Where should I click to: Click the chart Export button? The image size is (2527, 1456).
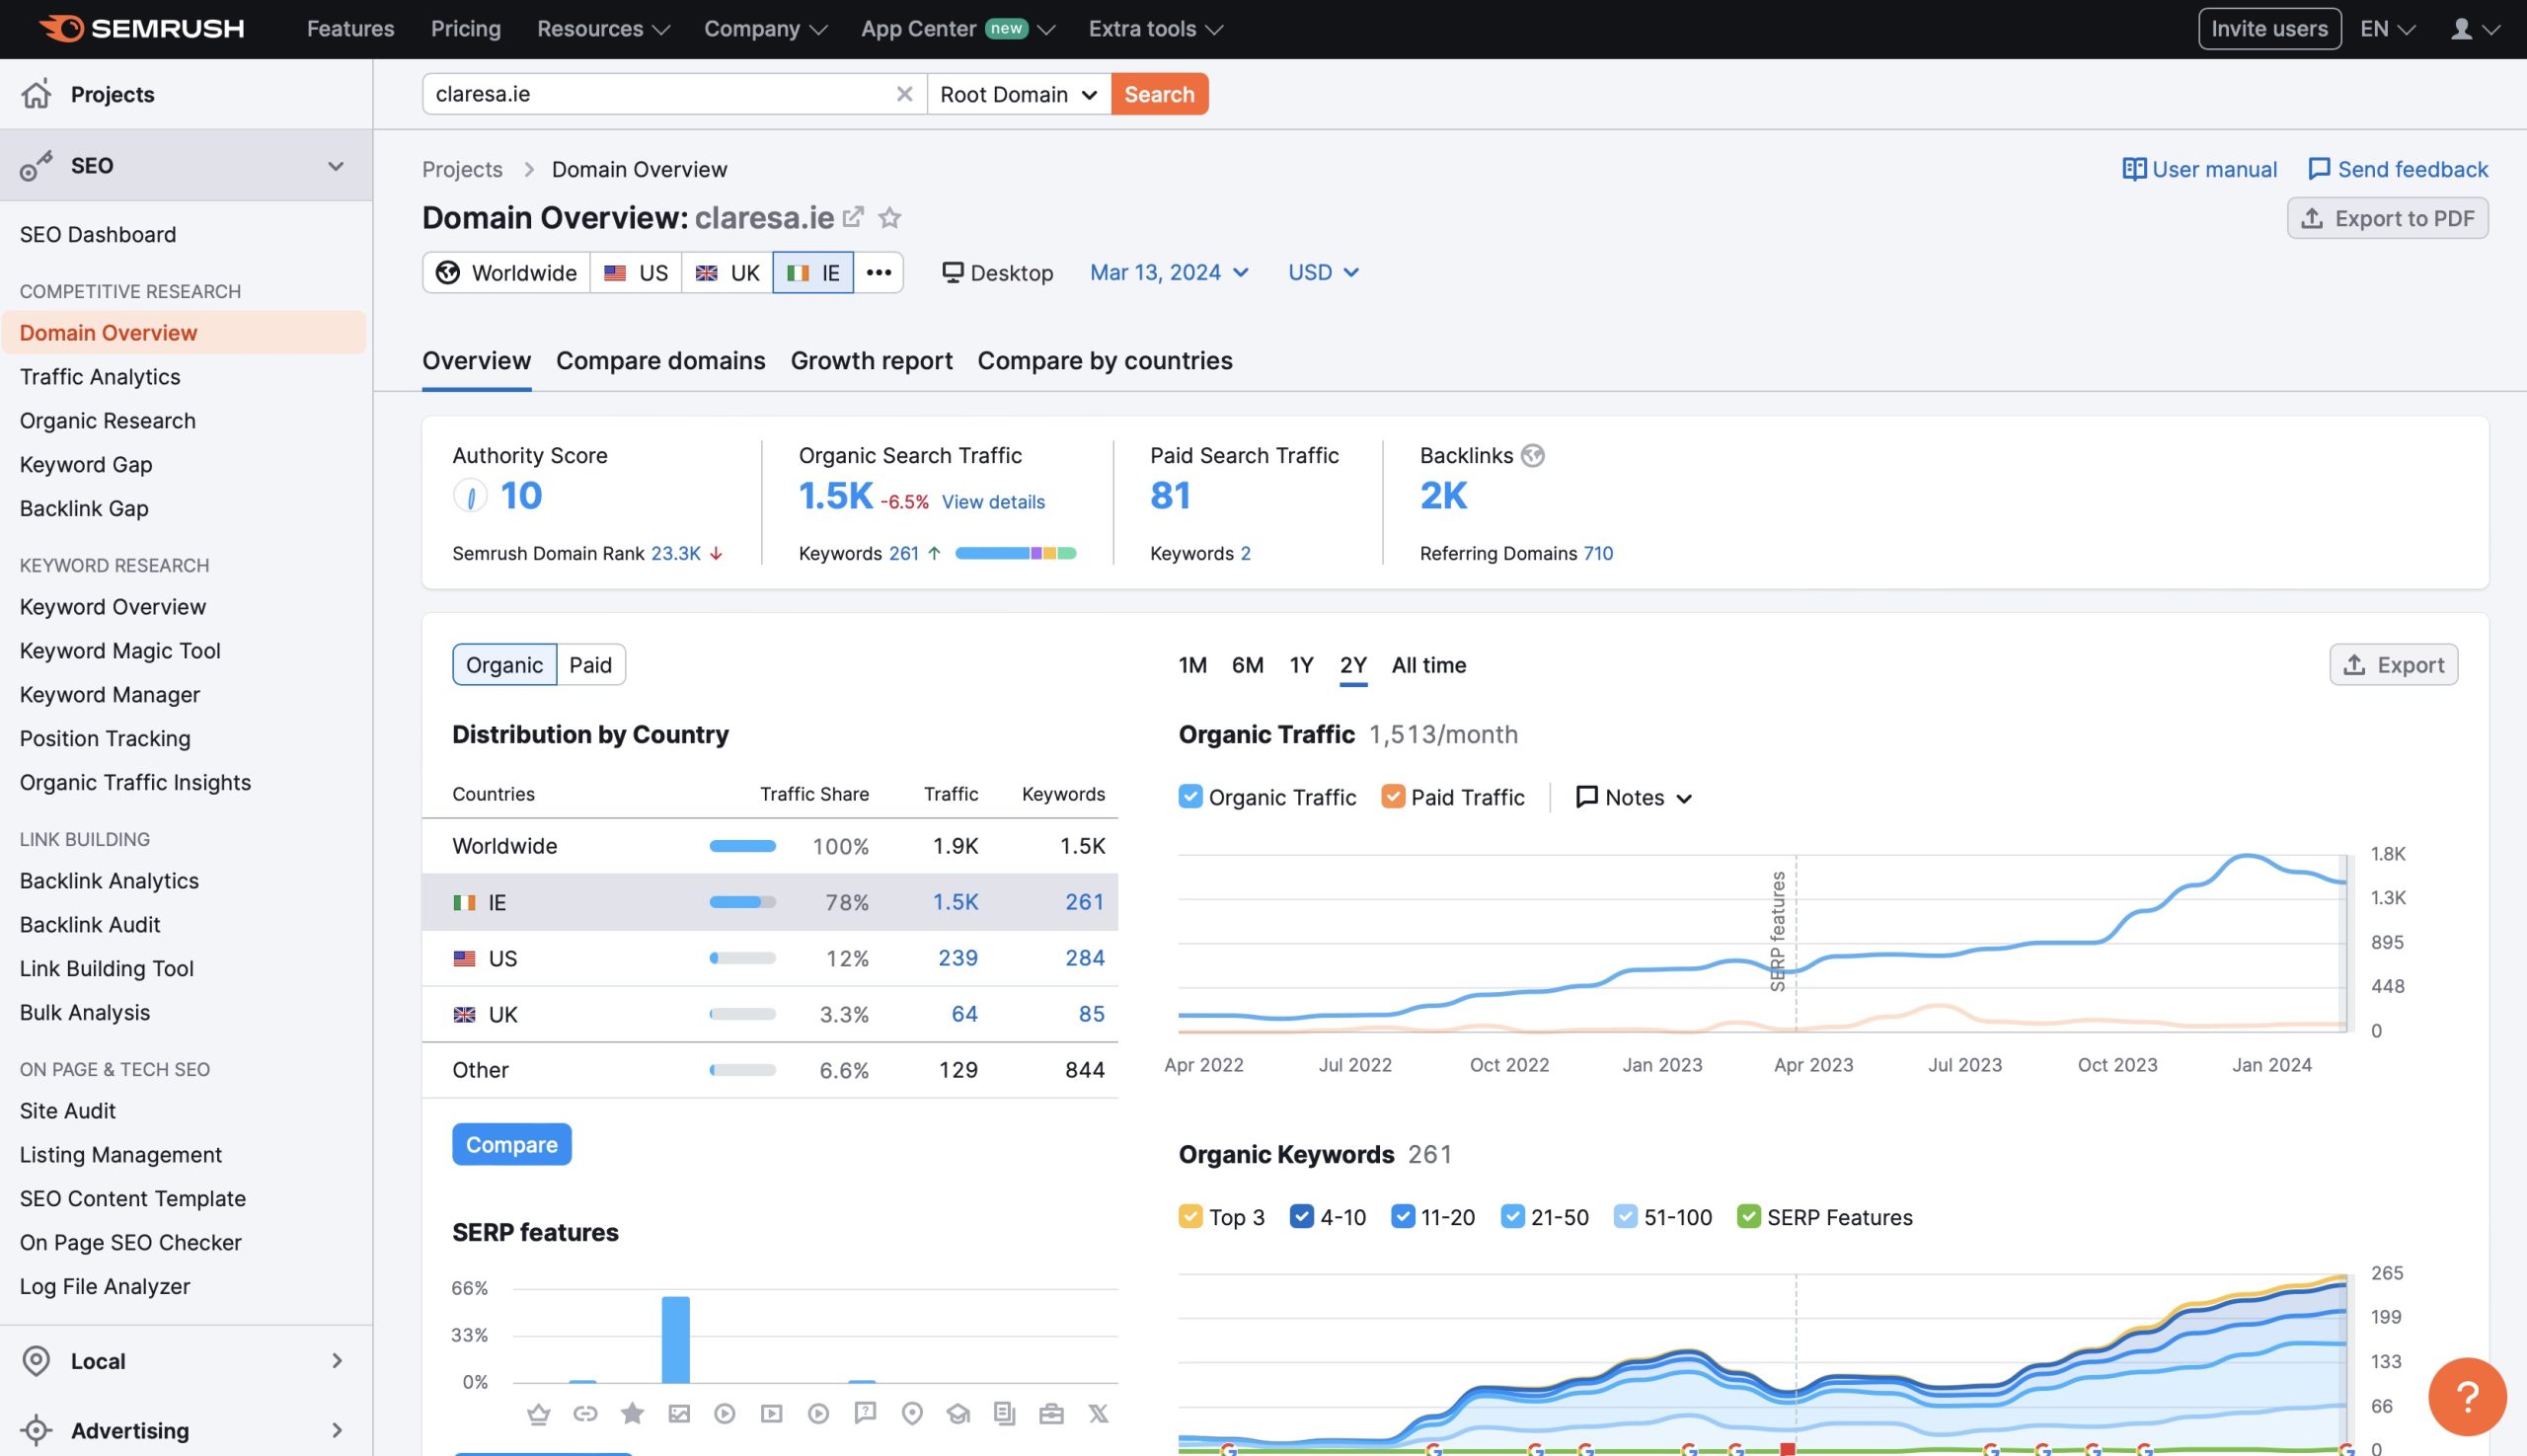tap(2393, 664)
